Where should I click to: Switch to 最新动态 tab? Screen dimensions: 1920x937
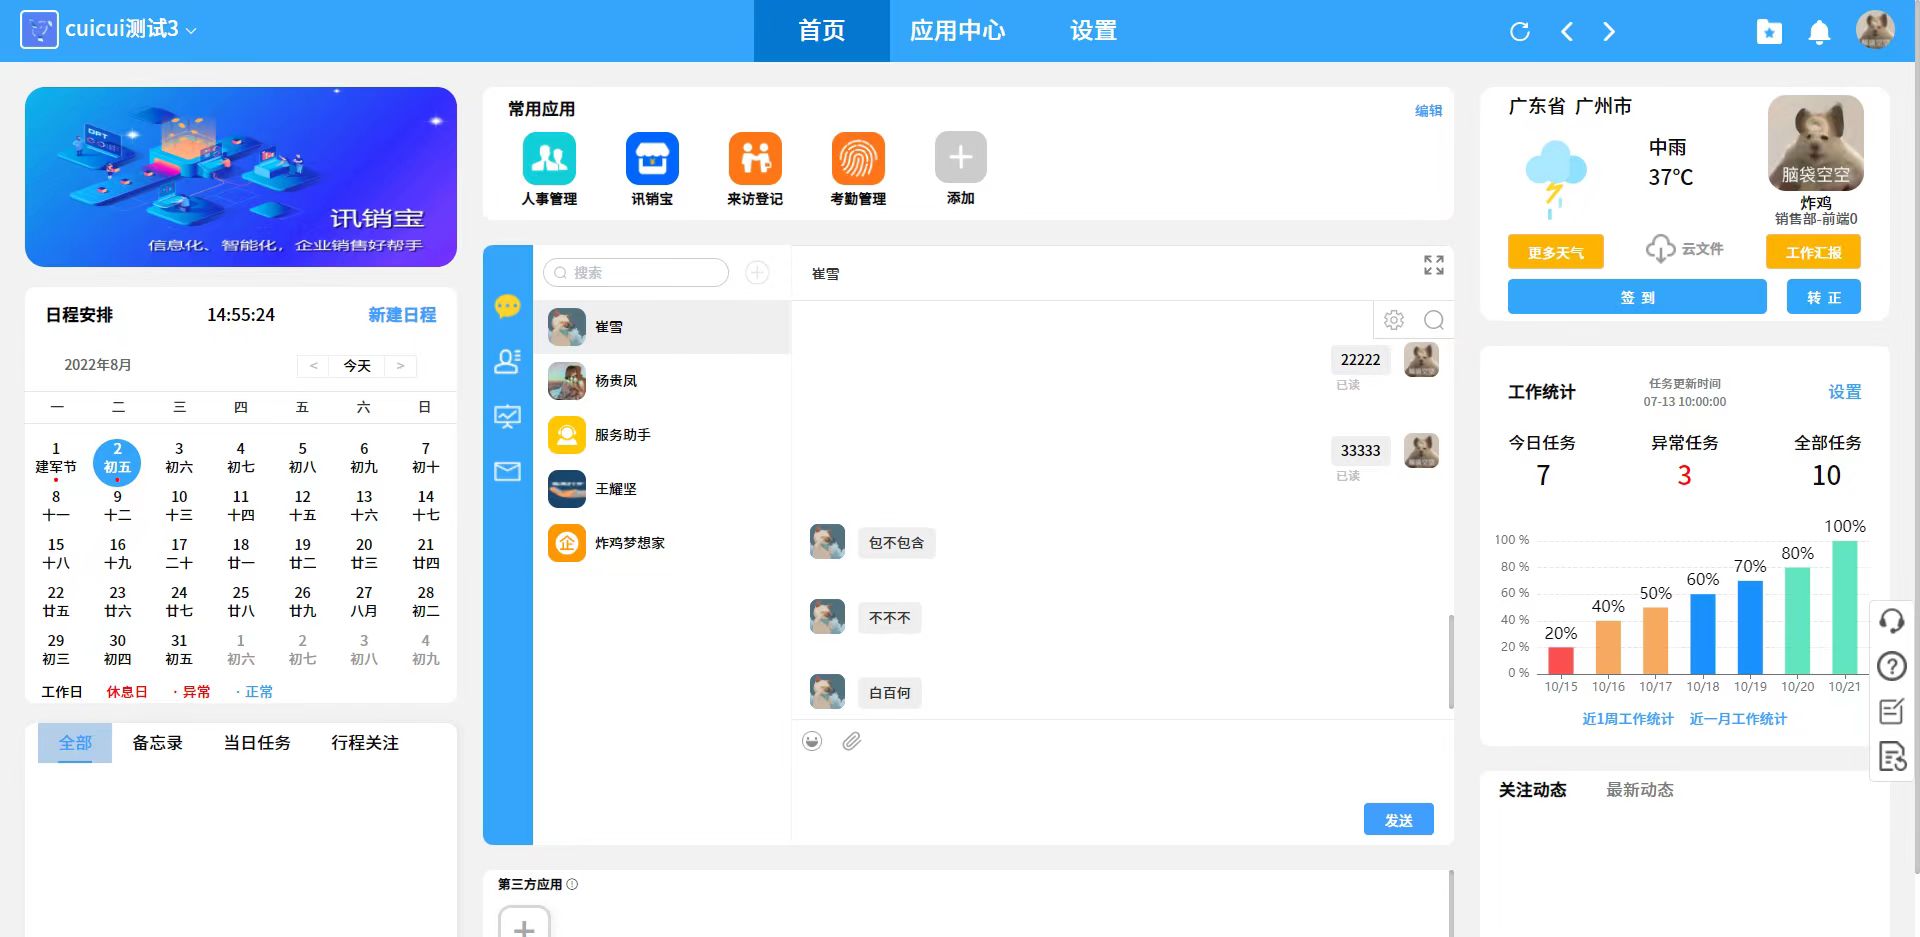[x=1639, y=790]
